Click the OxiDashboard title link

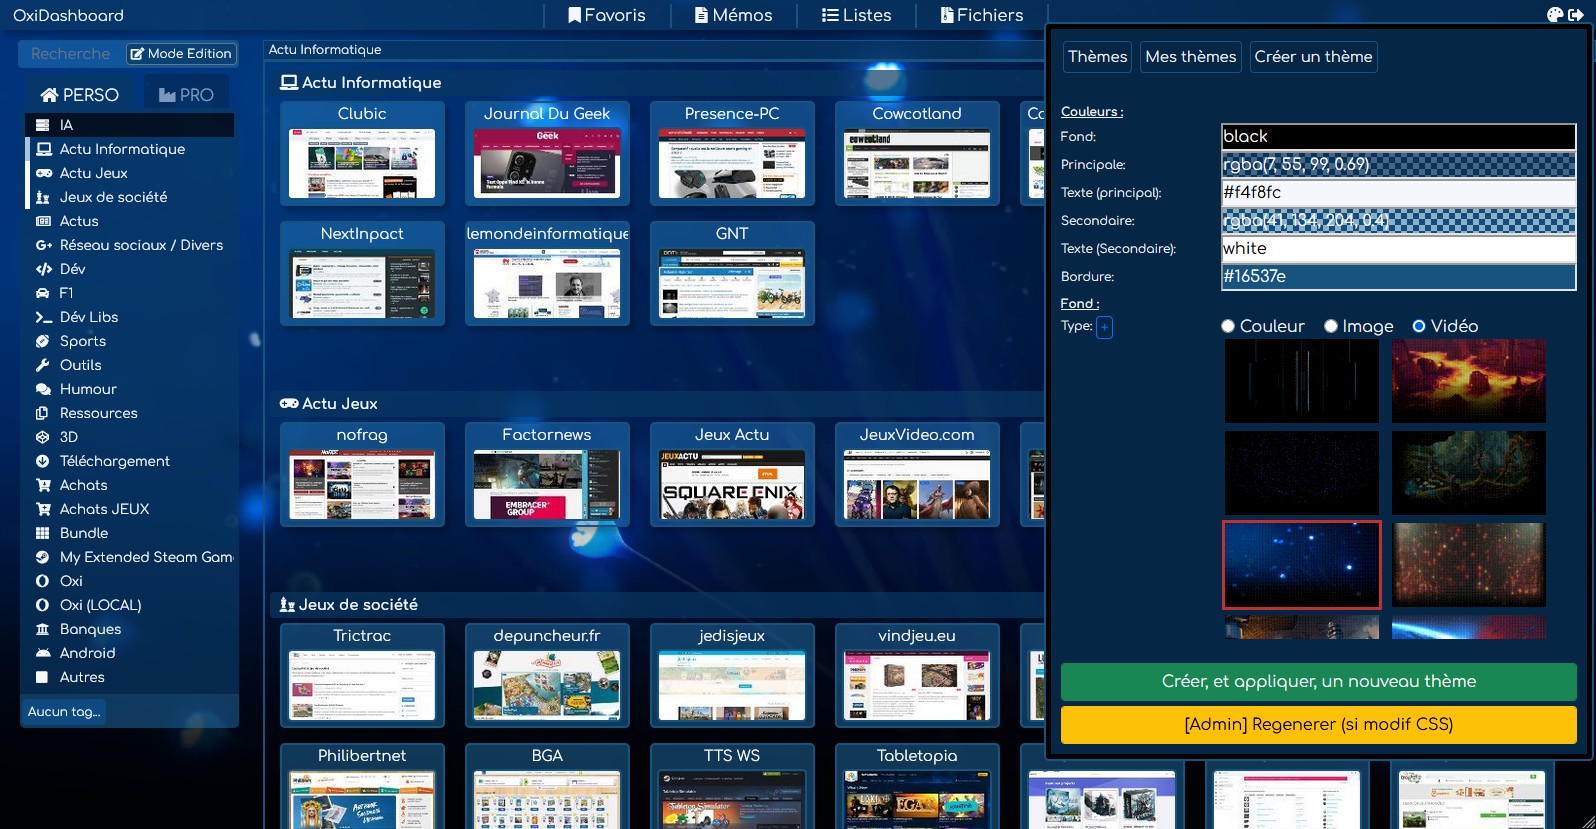coord(68,15)
